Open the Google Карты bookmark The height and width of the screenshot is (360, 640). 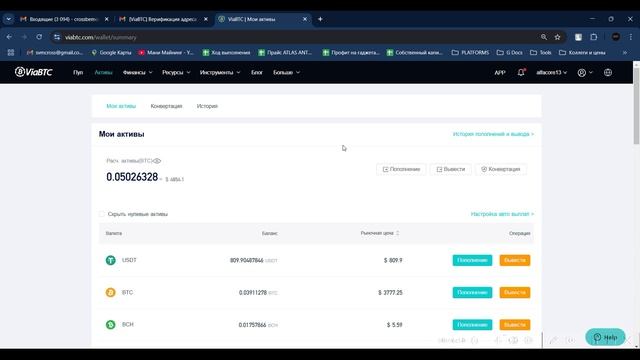tap(111, 53)
